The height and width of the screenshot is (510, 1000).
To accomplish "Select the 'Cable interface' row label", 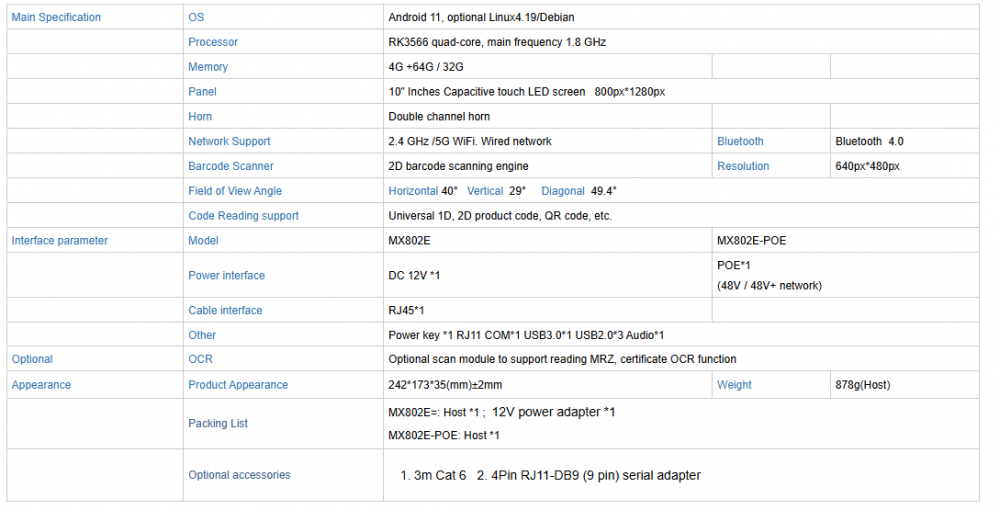I will click(x=225, y=310).
